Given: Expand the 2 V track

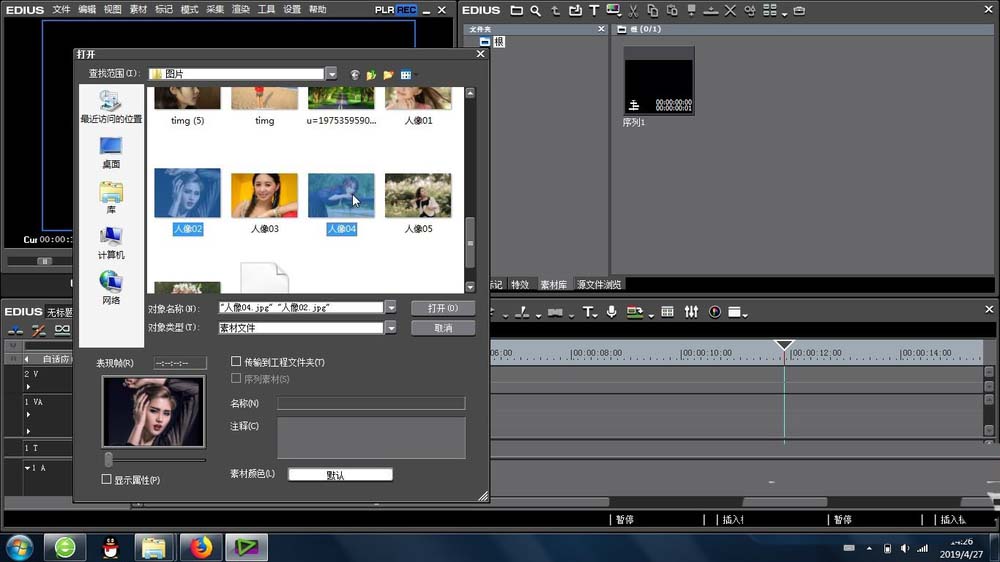Looking at the screenshot, I should pyautogui.click(x=28, y=387).
